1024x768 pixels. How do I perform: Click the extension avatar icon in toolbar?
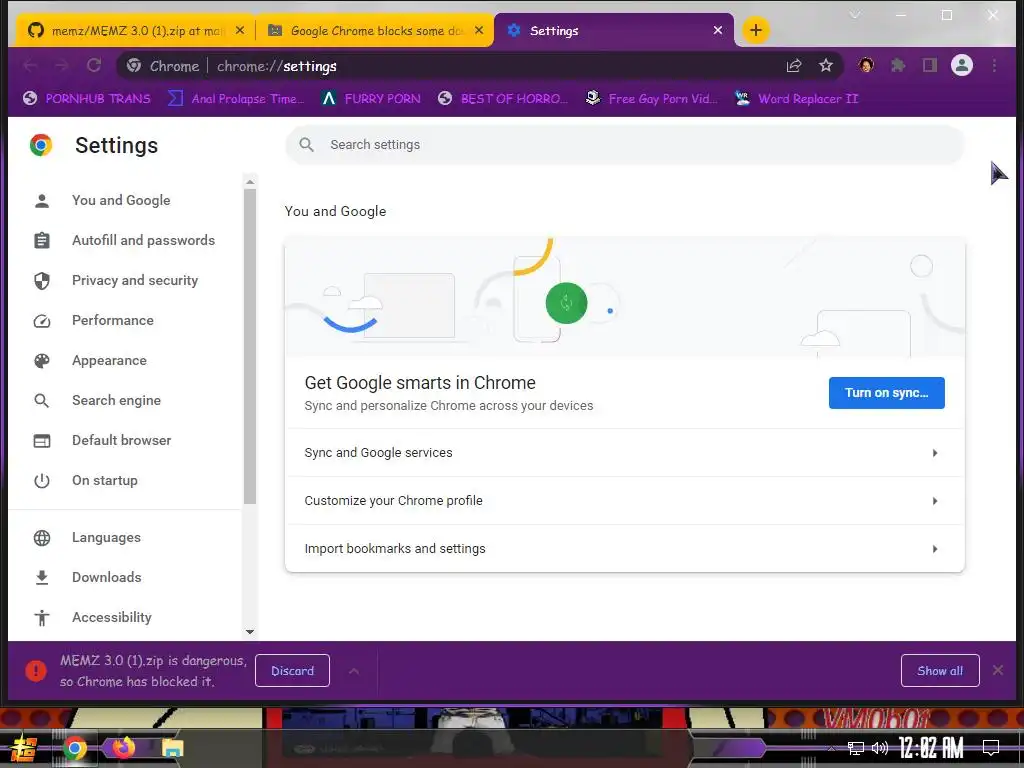pyautogui.click(x=866, y=65)
